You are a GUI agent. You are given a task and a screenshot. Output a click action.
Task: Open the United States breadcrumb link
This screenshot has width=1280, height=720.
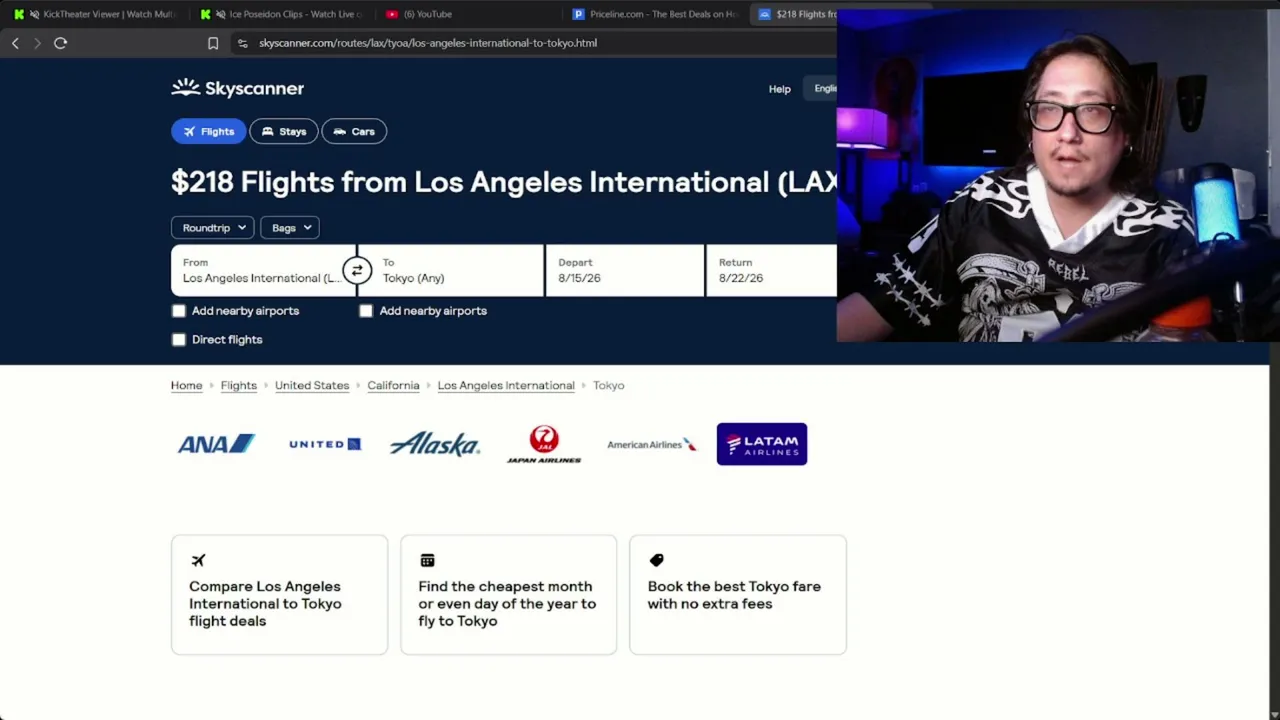(312, 385)
